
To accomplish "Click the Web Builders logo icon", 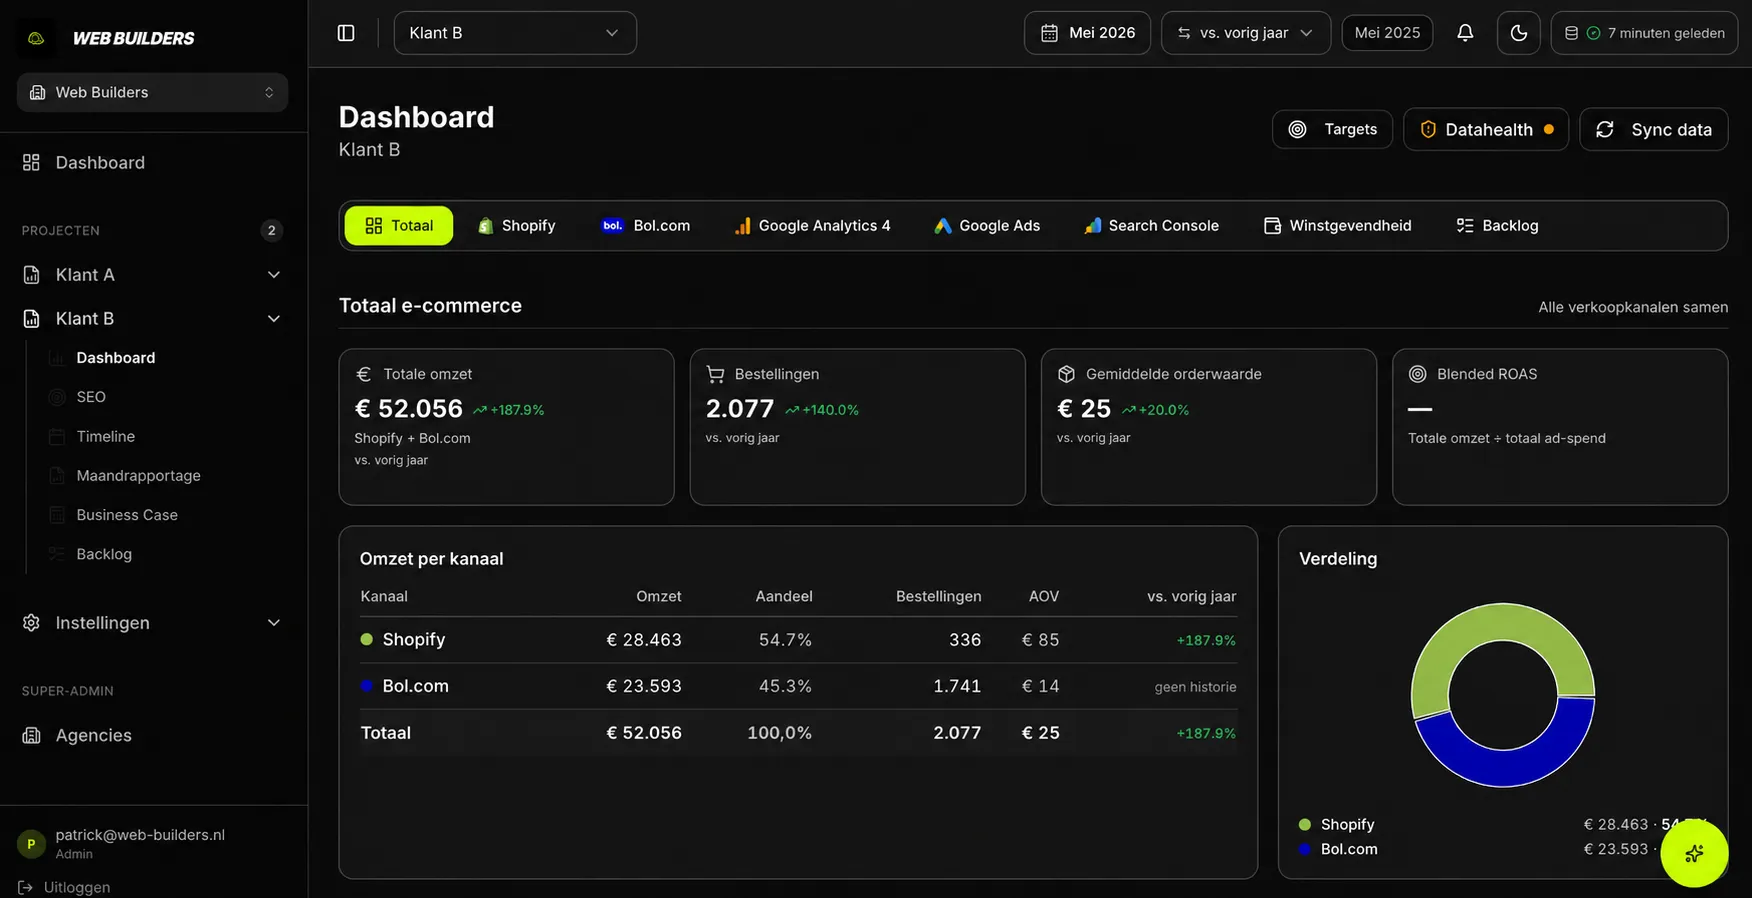I will pos(36,38).
